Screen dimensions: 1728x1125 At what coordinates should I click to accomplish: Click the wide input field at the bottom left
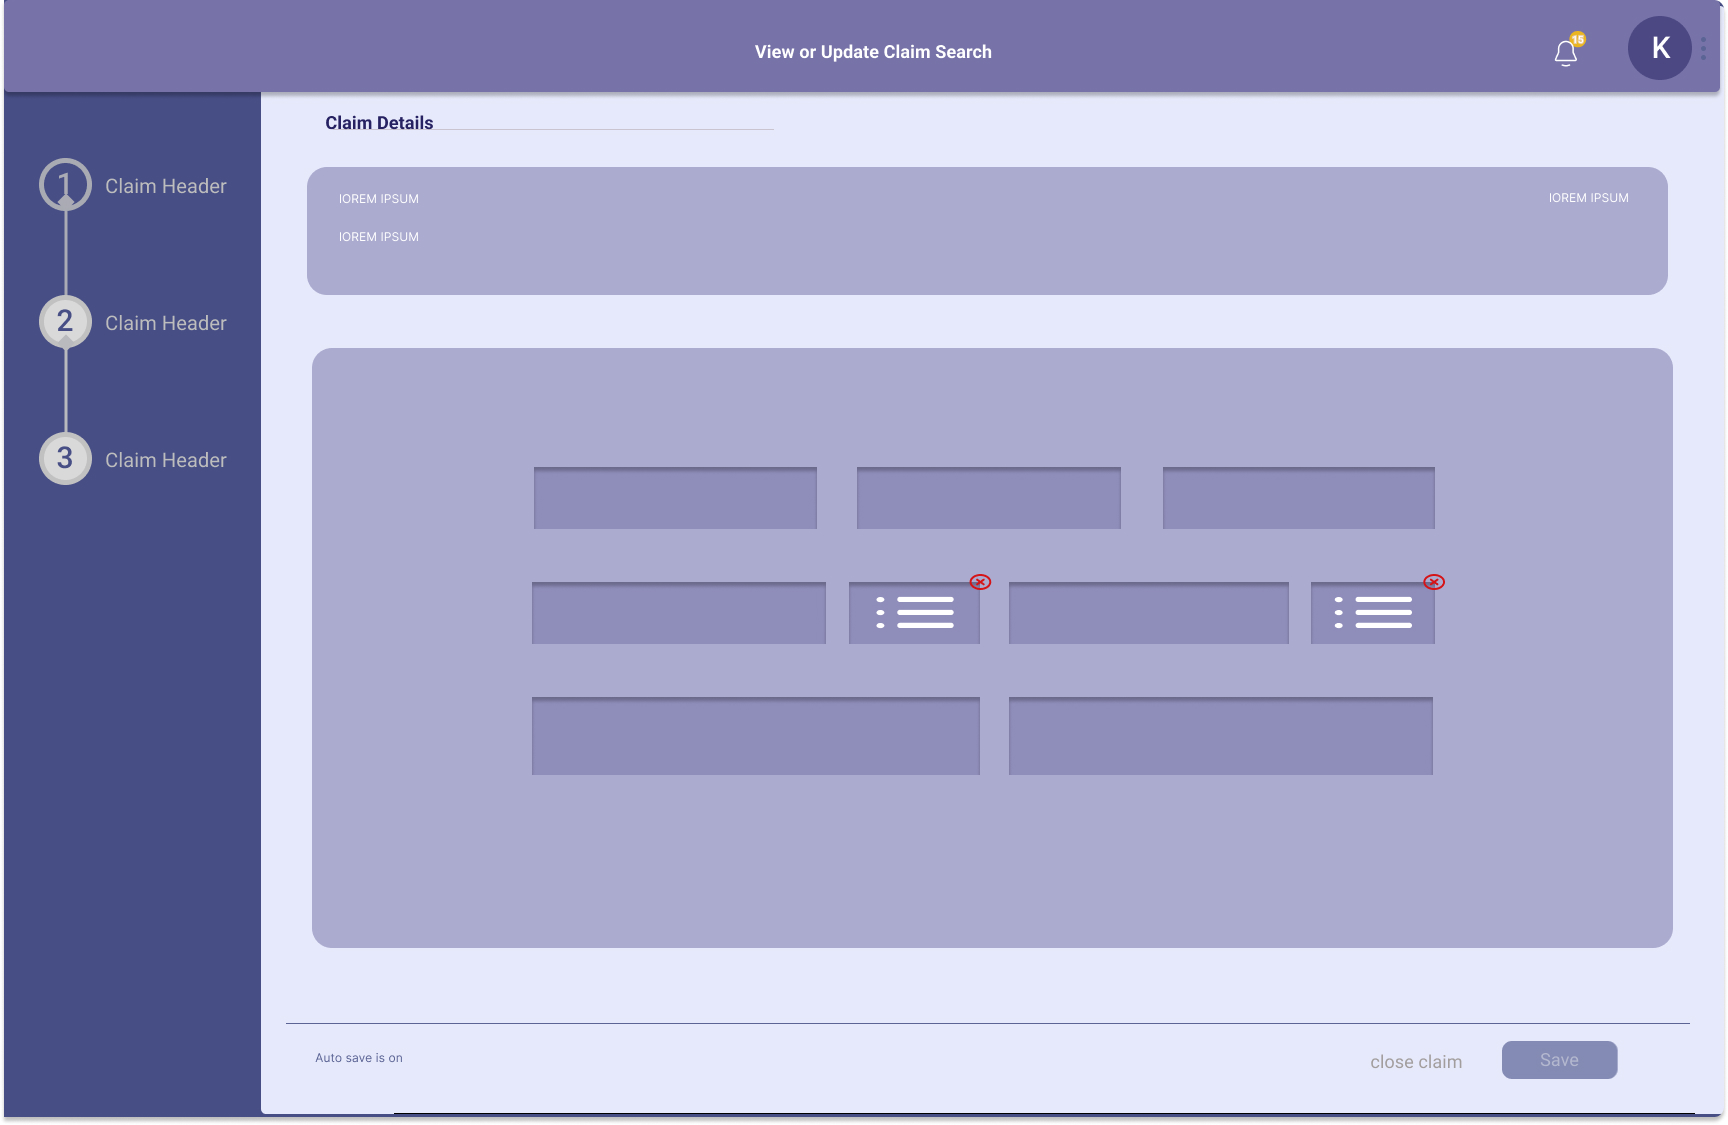point(756,736)
